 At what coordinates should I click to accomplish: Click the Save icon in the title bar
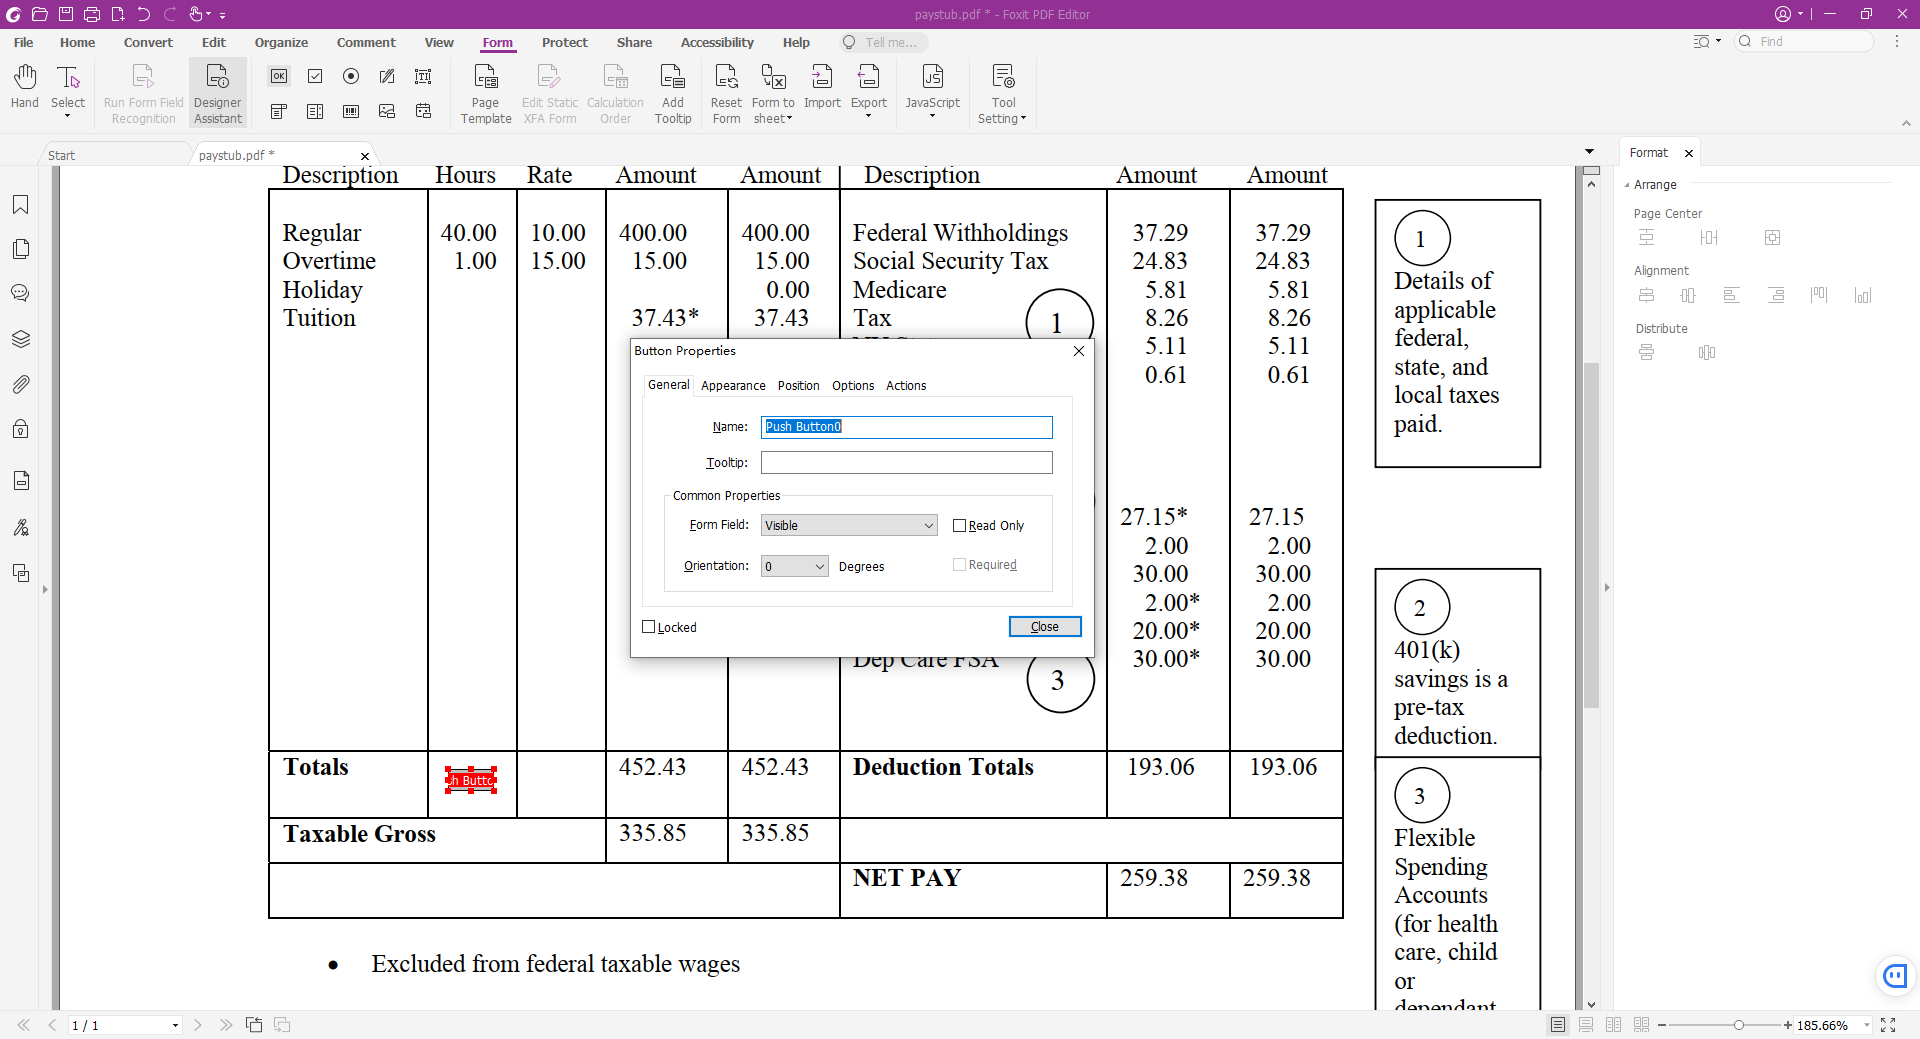pyautogui.click(x=65, y=14)
